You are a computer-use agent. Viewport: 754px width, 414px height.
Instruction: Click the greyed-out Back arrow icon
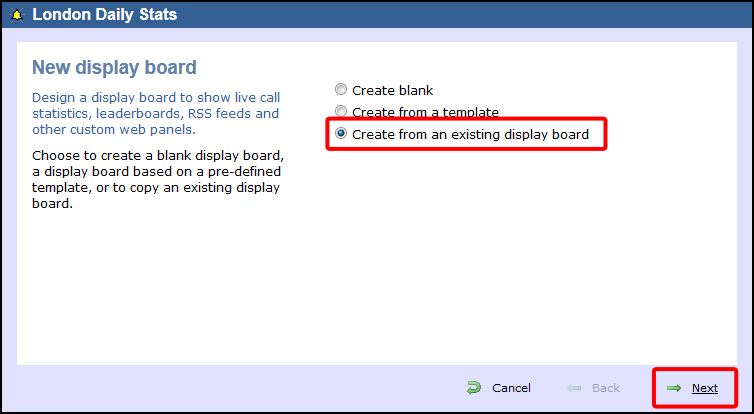[574, 388]
